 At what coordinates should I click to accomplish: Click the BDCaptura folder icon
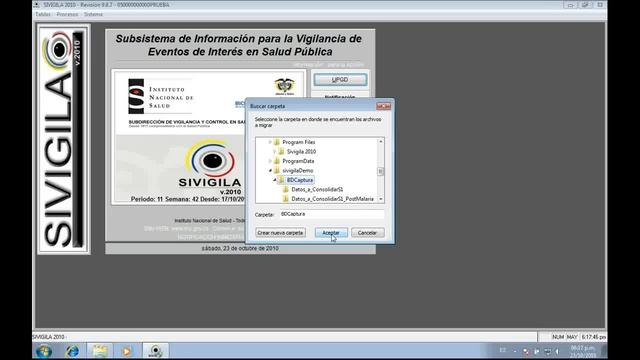click(281, 180)
